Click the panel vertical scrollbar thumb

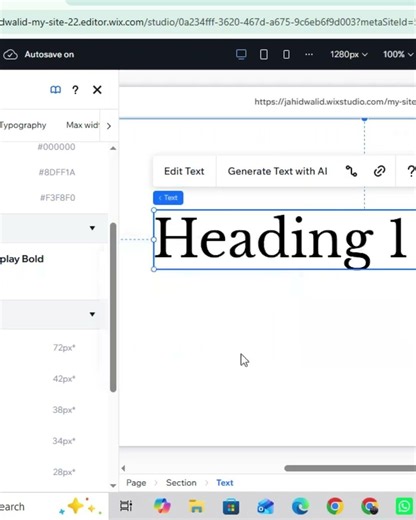click(x=113, y=307)
